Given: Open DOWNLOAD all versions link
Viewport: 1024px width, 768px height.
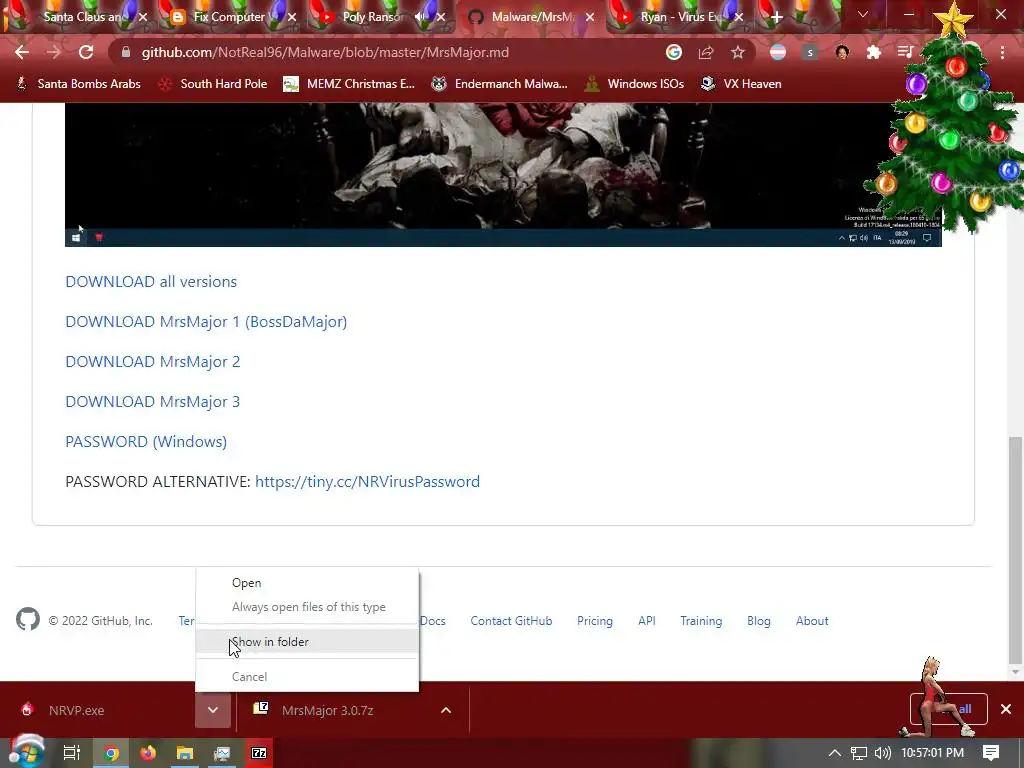Looking at the screenshot, I should 151,281.
